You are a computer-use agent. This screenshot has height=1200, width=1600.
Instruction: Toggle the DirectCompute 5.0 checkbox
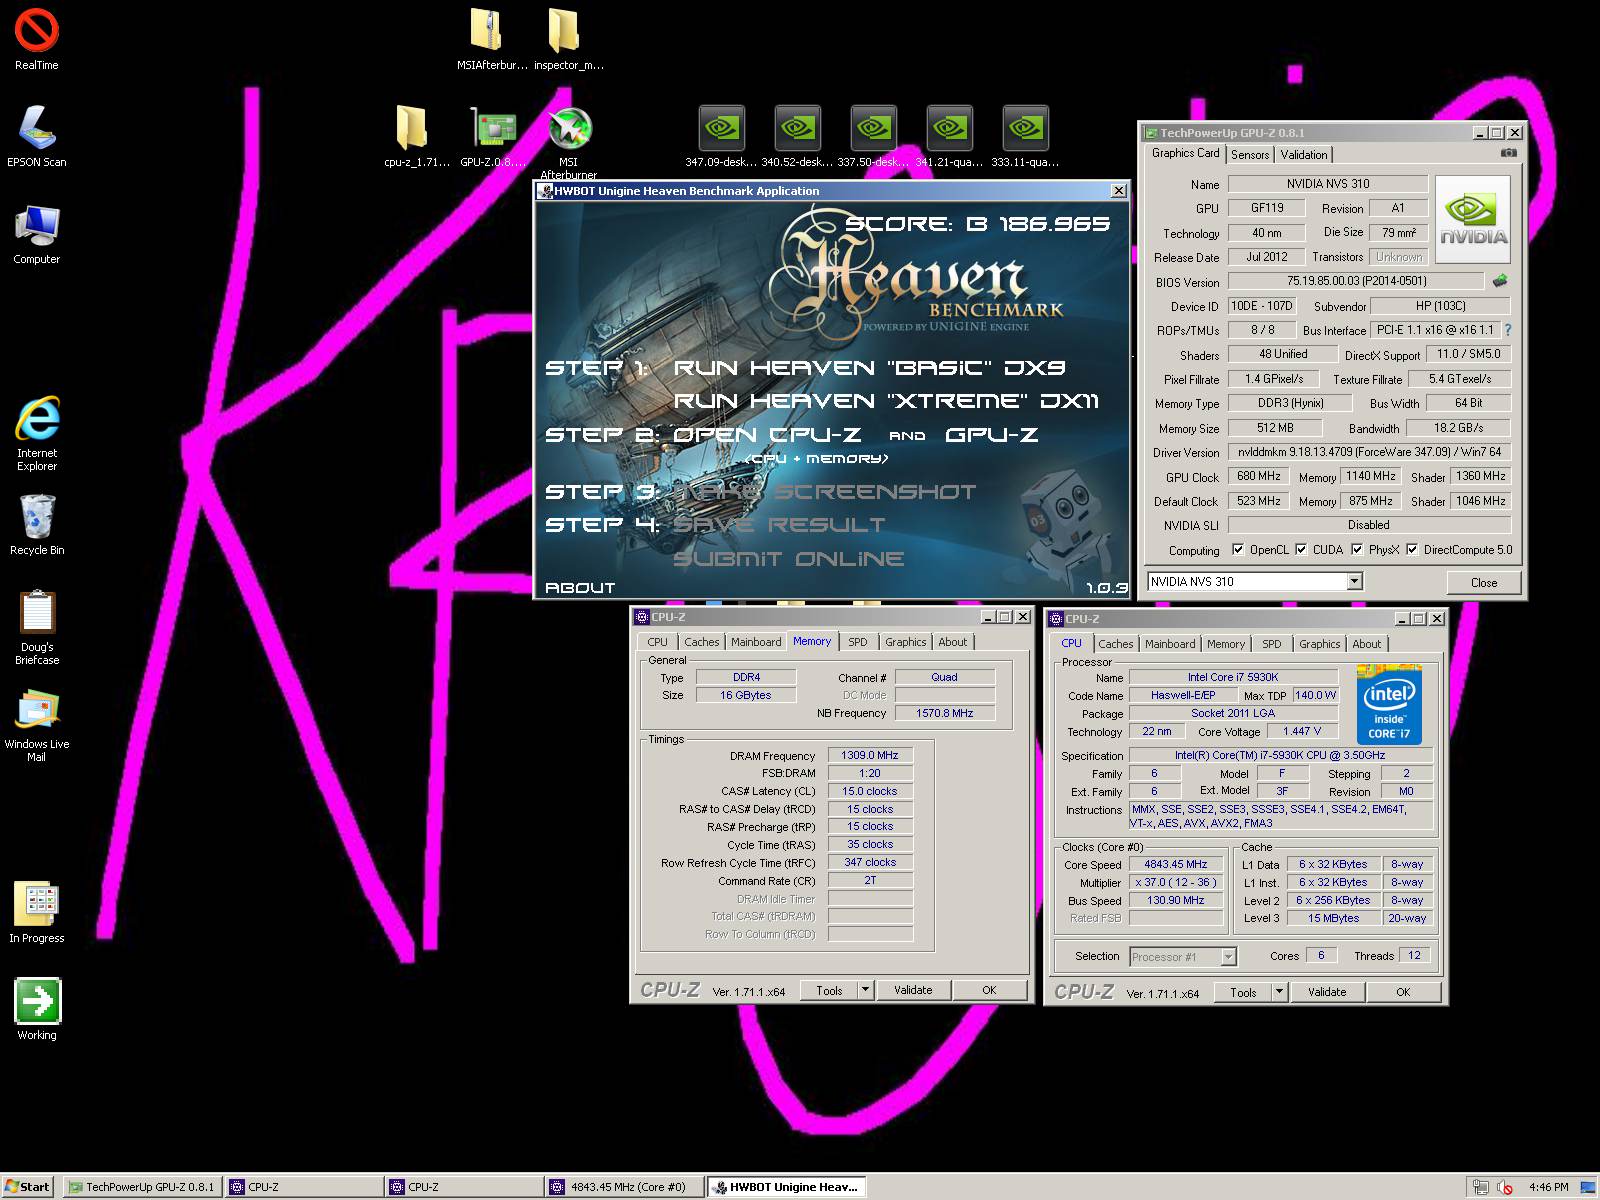tap(1412, 549)
